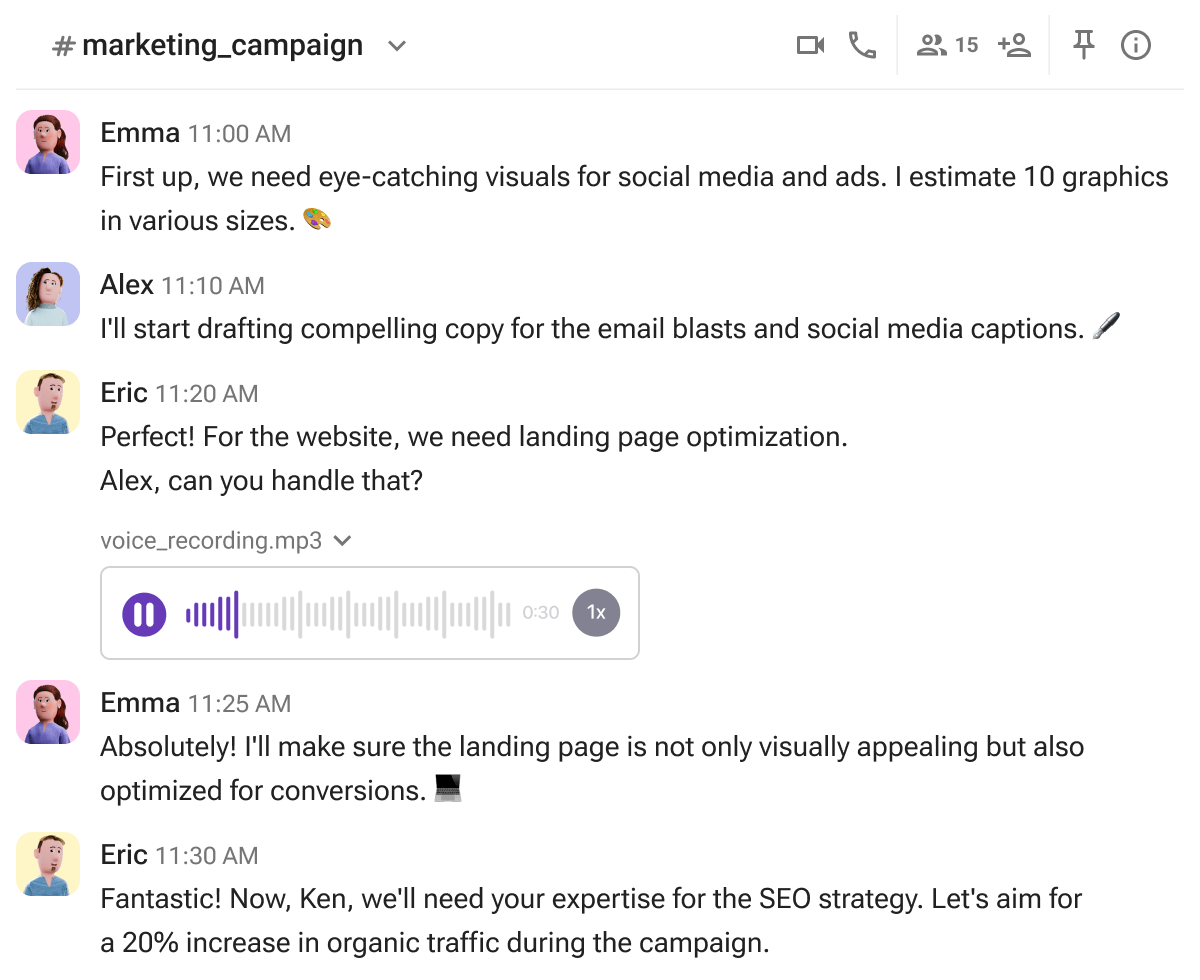The width and height of the screenshot is (1200, 980).
Task: Click Alex's profile avatar
Action: coord(48,294)
